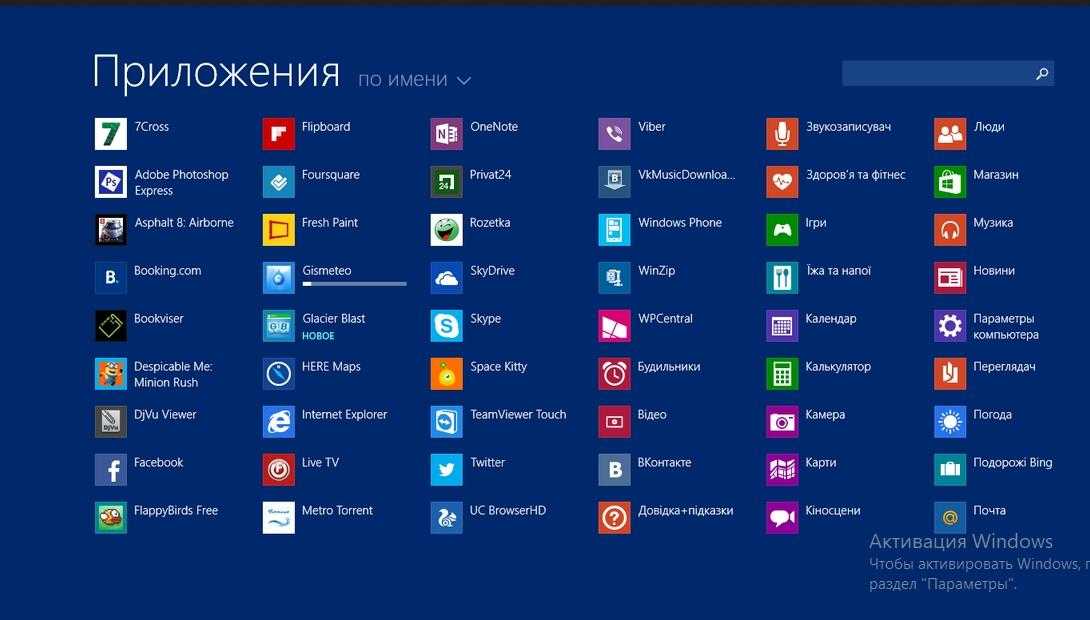Expand the 'по имени' sort dropdown

pyautogui.click(x=415, y=79)
